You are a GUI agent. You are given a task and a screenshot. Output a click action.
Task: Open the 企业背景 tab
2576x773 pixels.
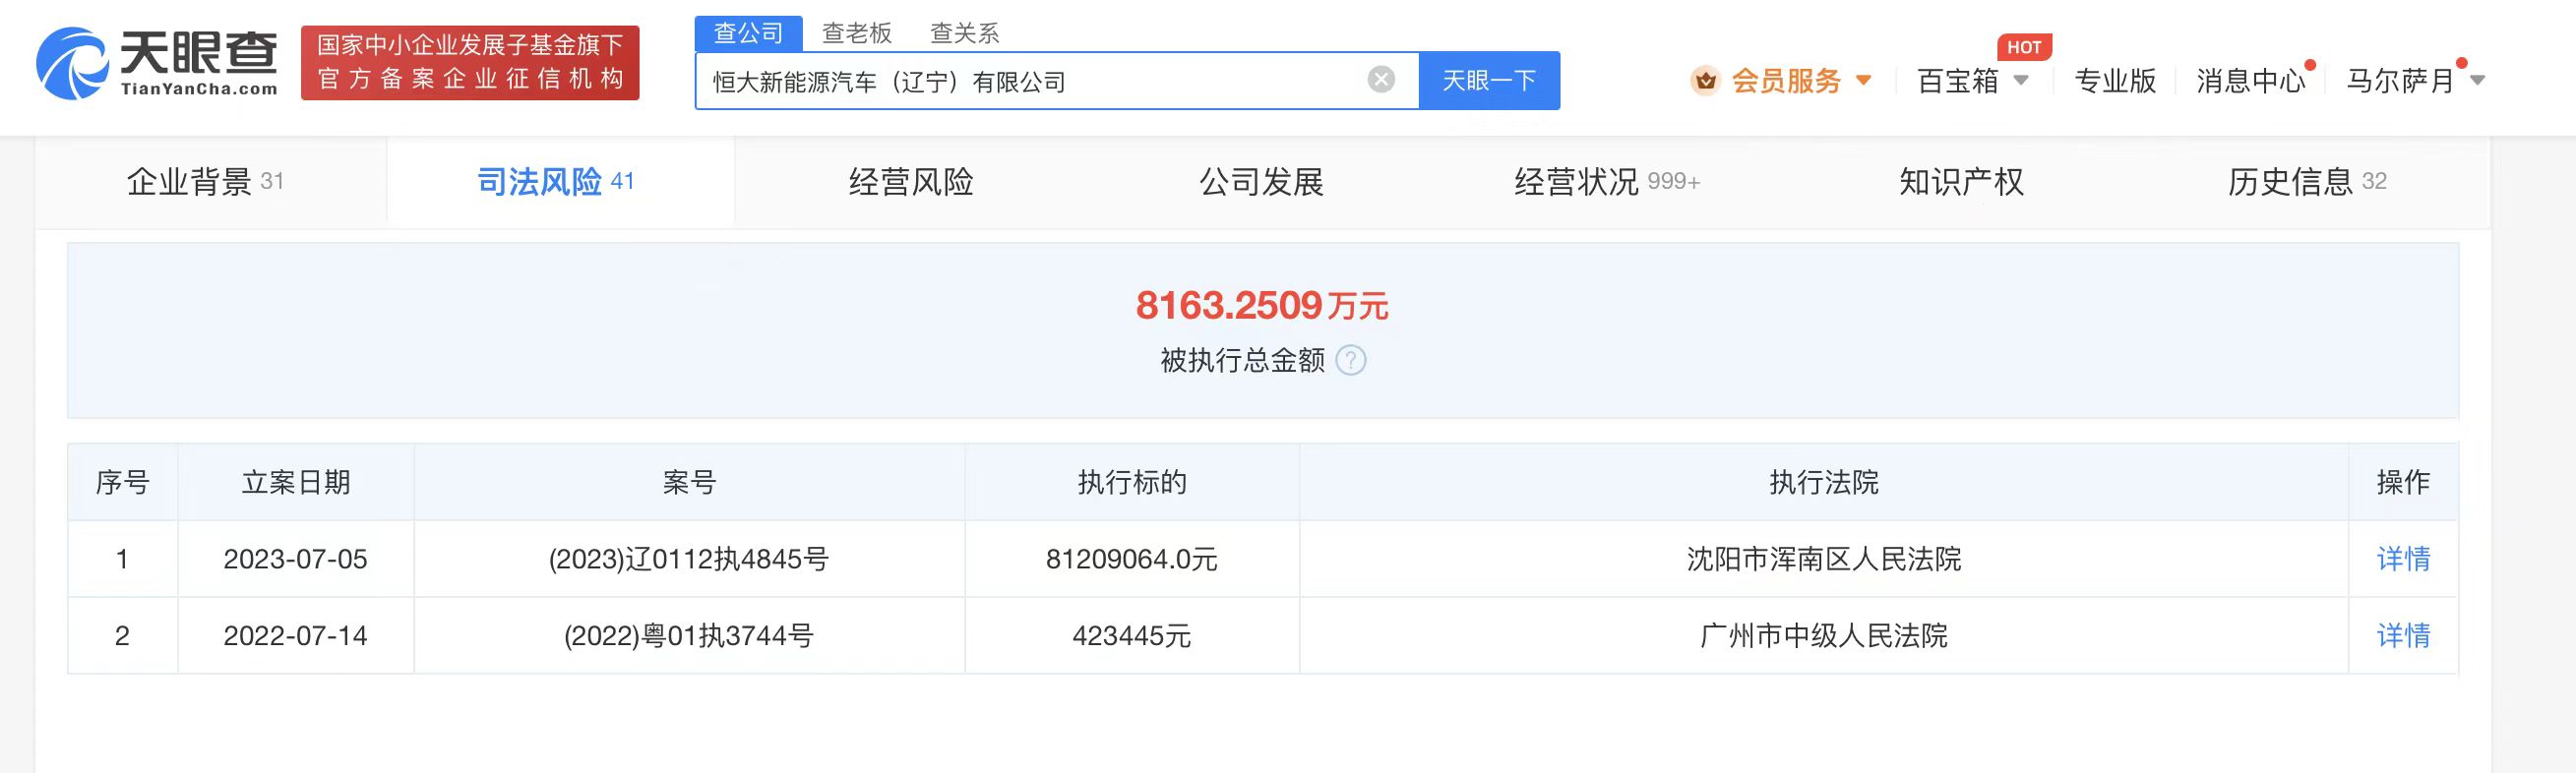point(205,181)
